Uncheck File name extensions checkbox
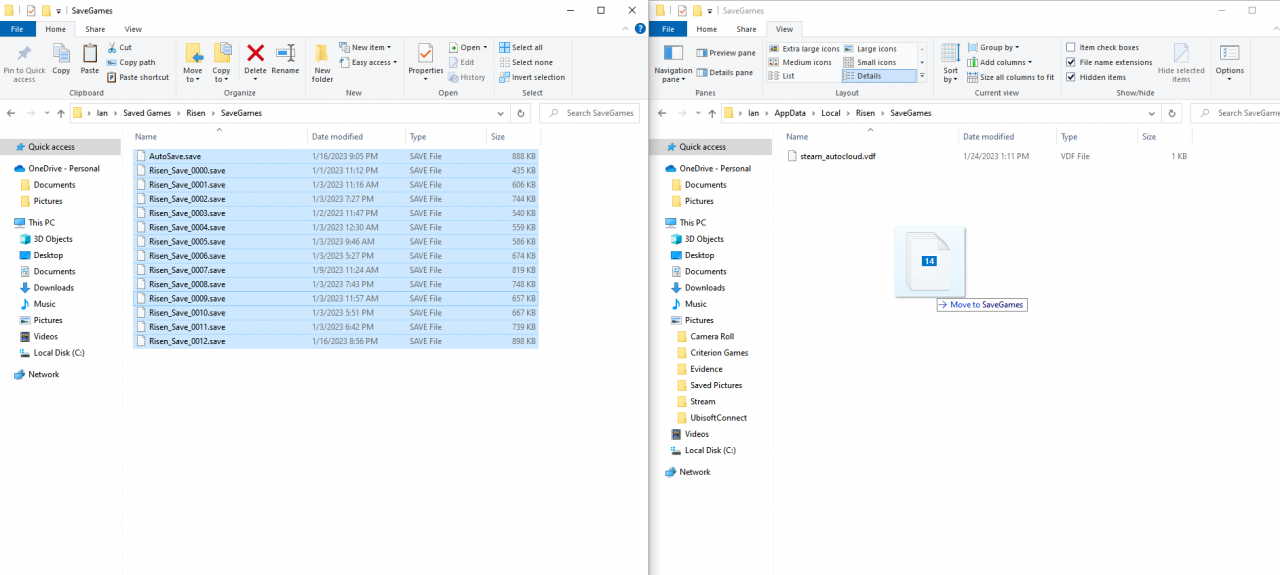The width and height of the screenshot is (1280, 575). (x=1071, y=62)
